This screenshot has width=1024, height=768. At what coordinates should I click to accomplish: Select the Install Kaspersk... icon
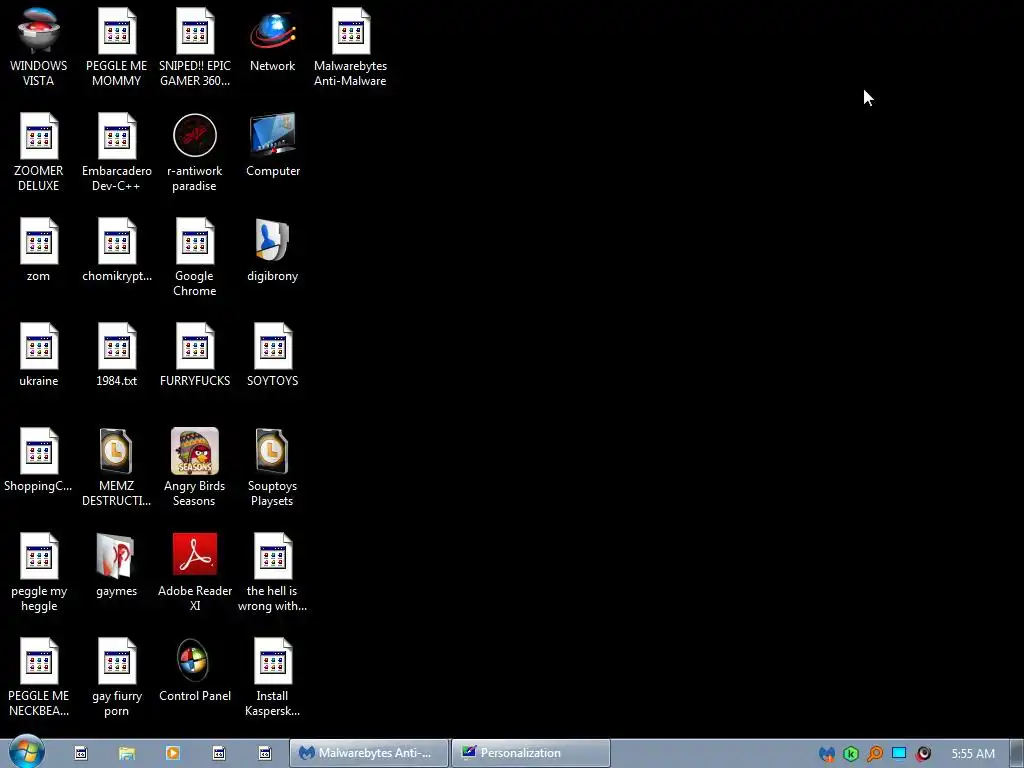[x=272, y=678]
